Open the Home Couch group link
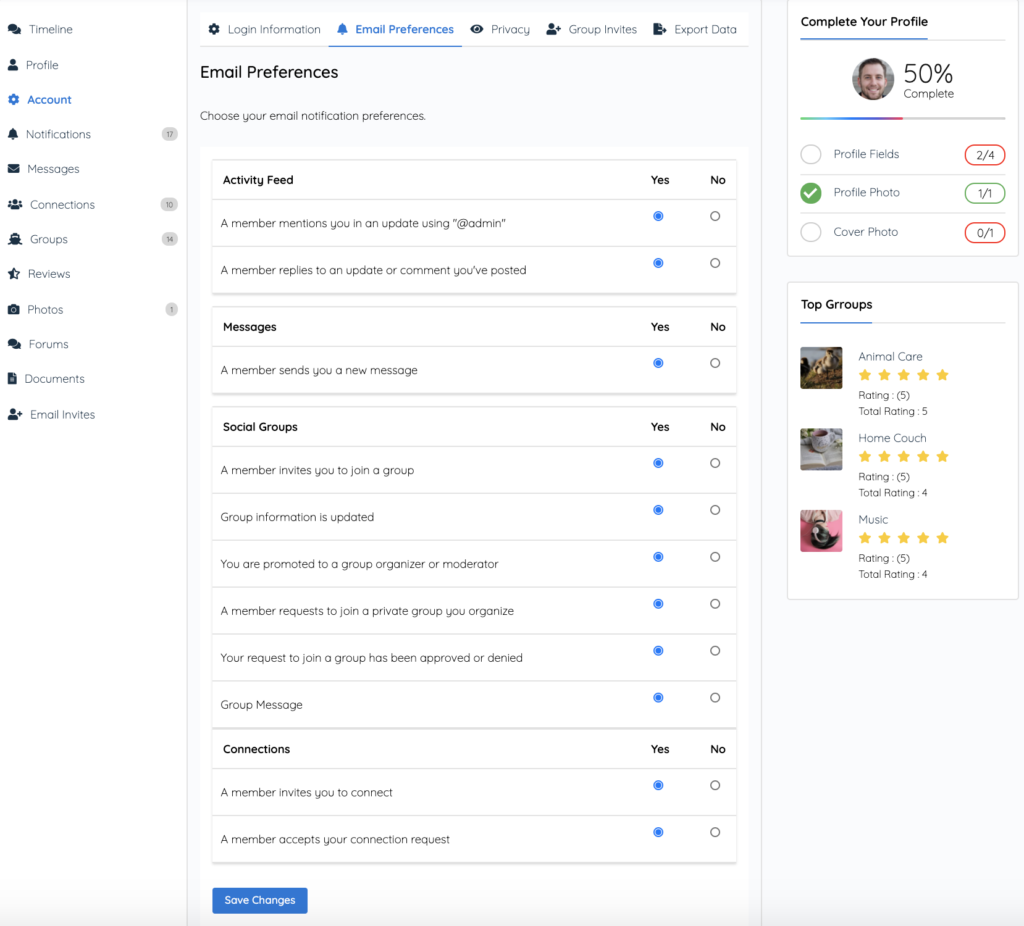The width and height of the screenshot is (1024, 926). [892, 438]
